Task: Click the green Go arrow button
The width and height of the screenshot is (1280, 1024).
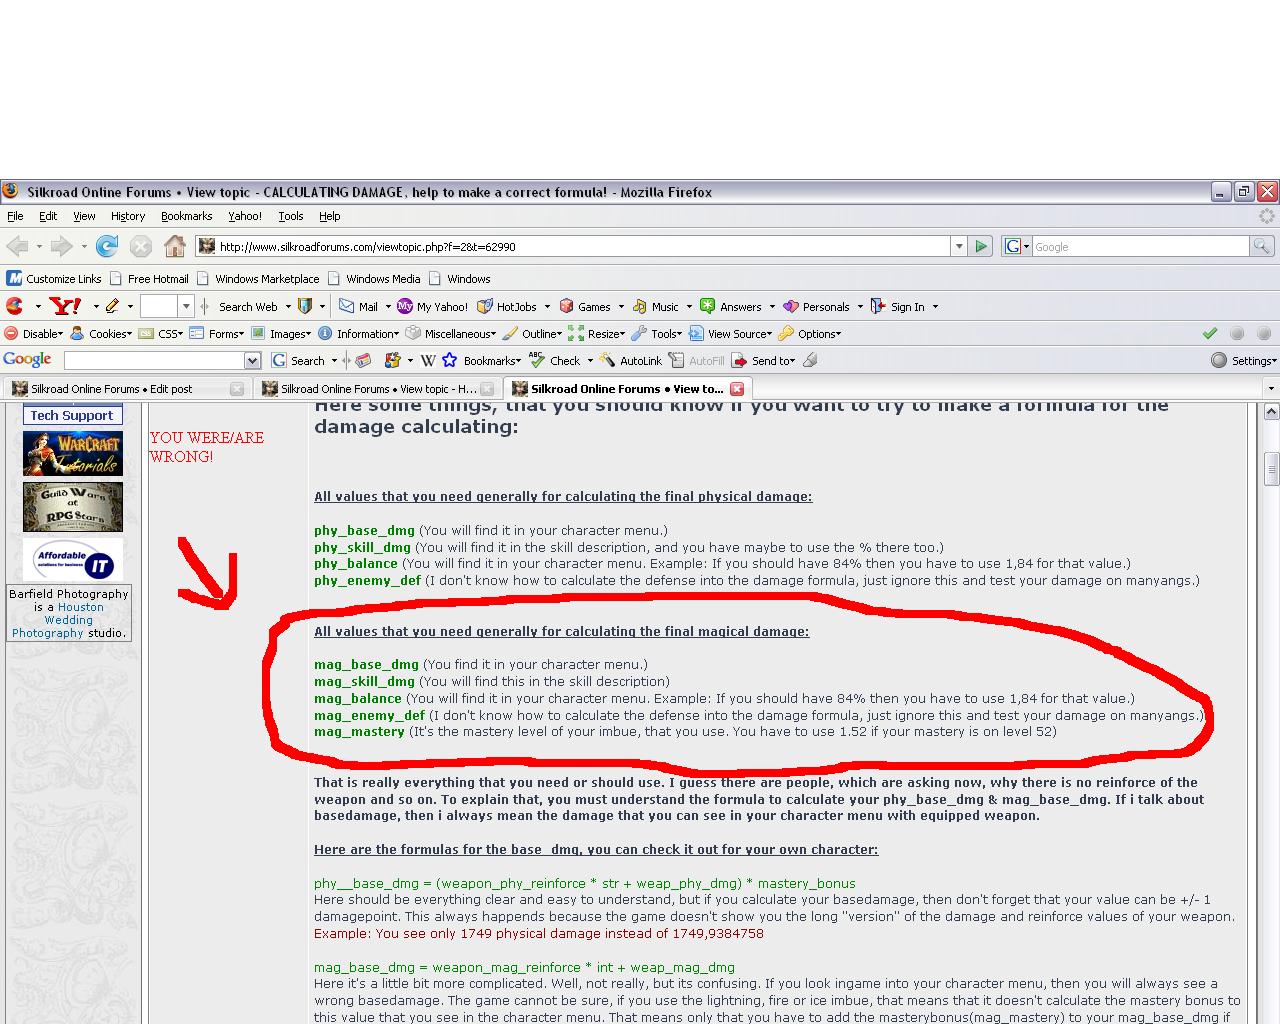Action: [981, 246]
